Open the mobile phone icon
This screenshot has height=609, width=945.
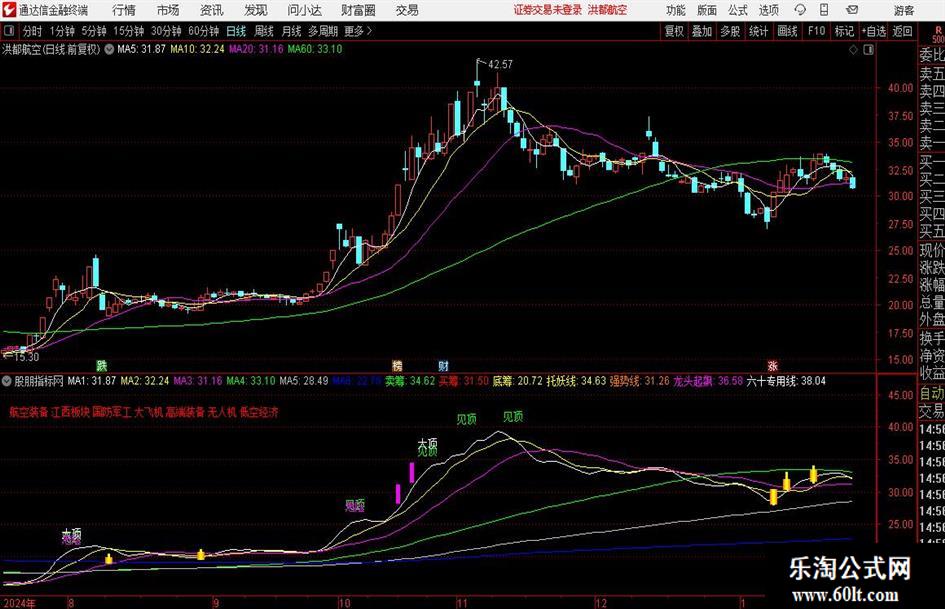click(824, 10)
